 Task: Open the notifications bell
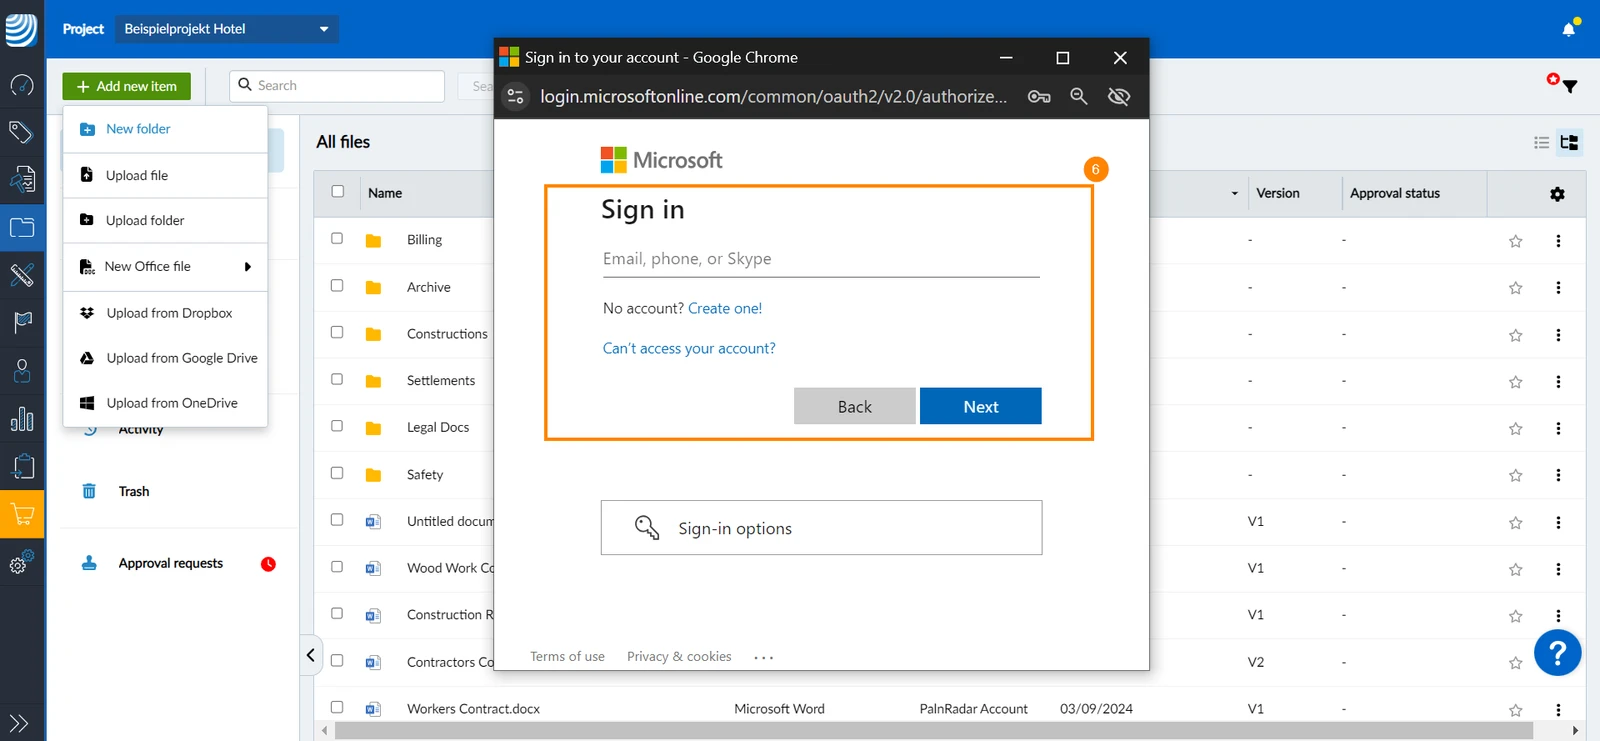click(x=1569, y=29)
